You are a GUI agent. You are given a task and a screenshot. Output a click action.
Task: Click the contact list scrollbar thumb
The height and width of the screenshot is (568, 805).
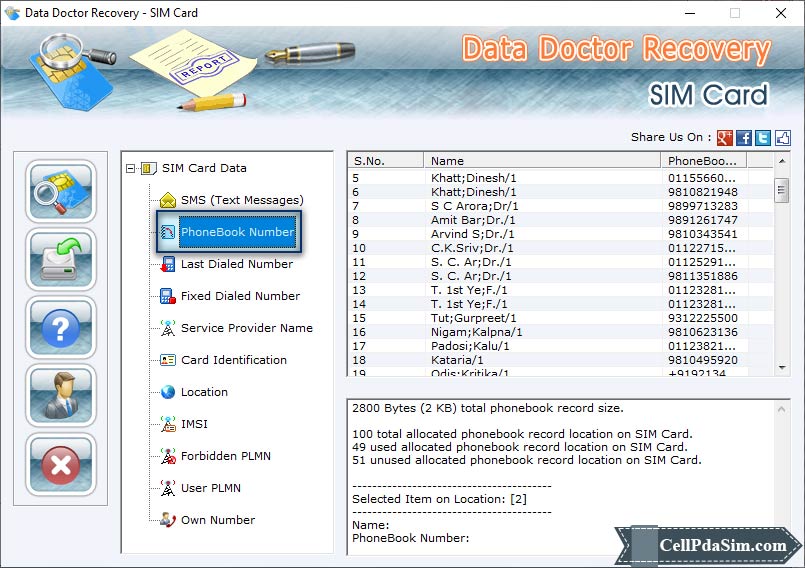[x=782, y=191]
